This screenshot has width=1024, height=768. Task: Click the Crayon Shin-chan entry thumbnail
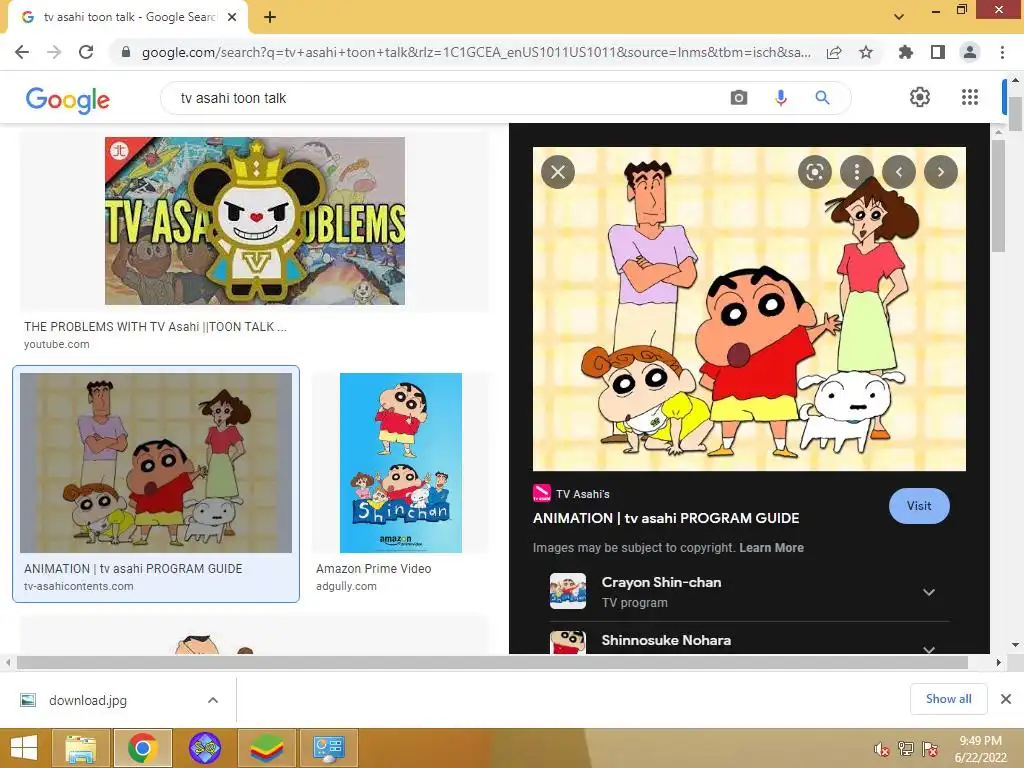(568, 591)
